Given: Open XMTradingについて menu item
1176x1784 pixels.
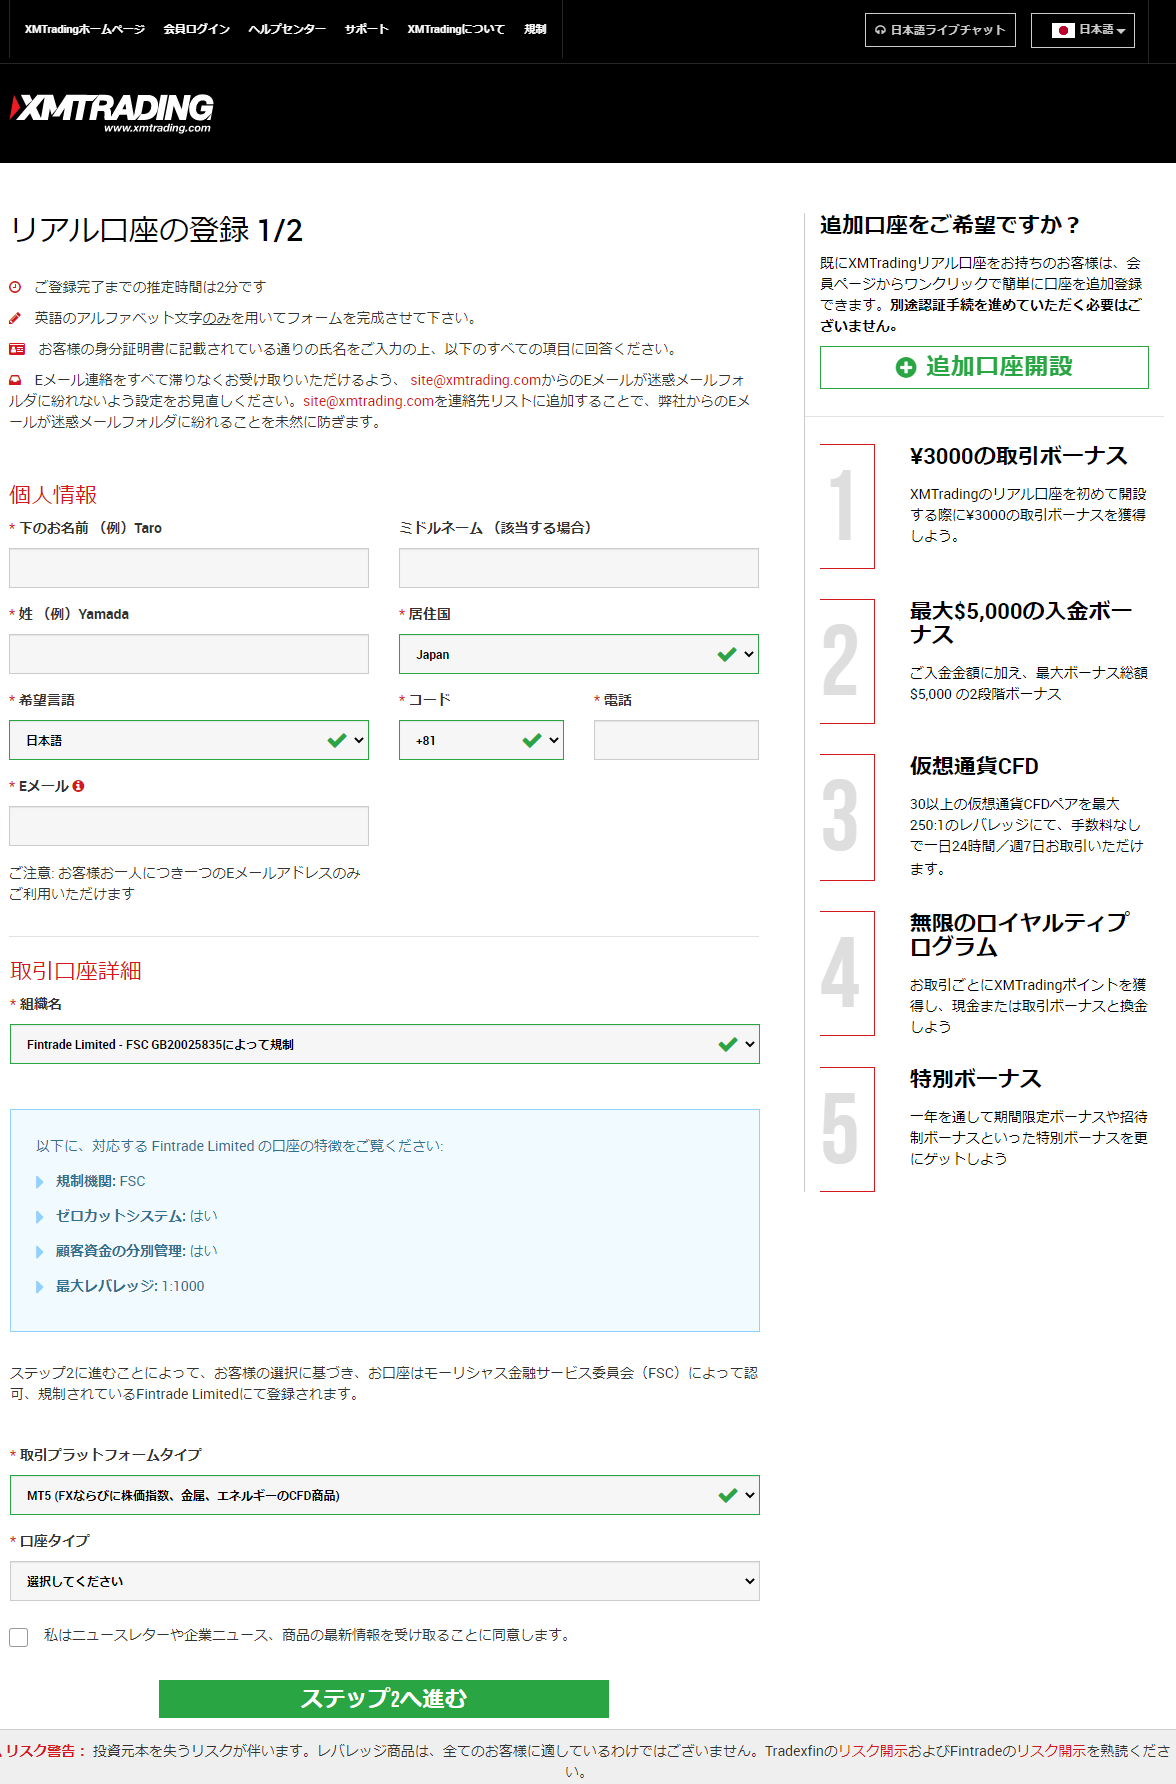Looking at the screenshot, I should [456, 29].
